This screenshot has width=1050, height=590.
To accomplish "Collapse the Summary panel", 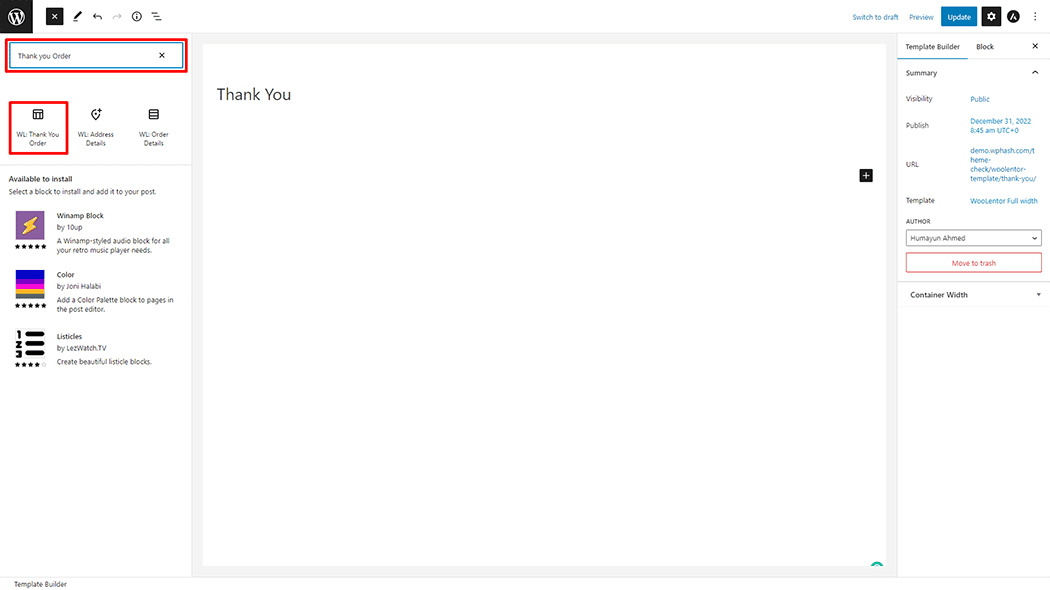I will point(1035,73).
